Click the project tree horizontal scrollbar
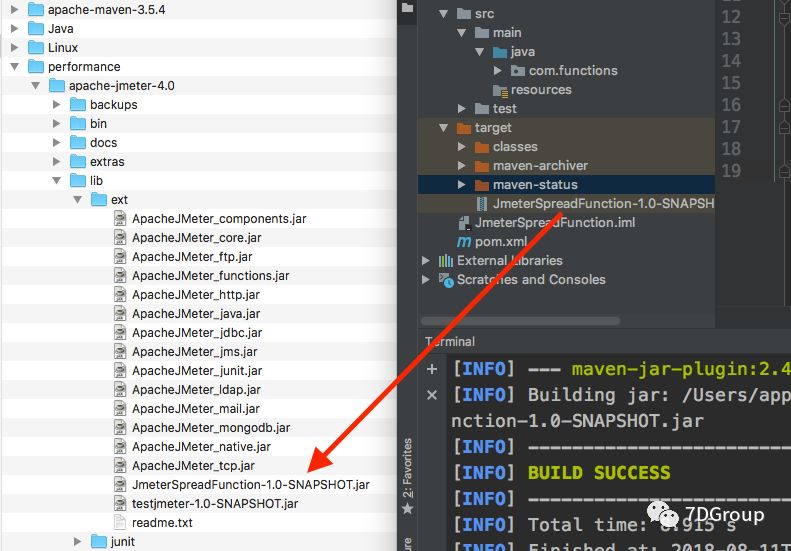This screenshot has width=791, height=551. (x=520, y=321)
